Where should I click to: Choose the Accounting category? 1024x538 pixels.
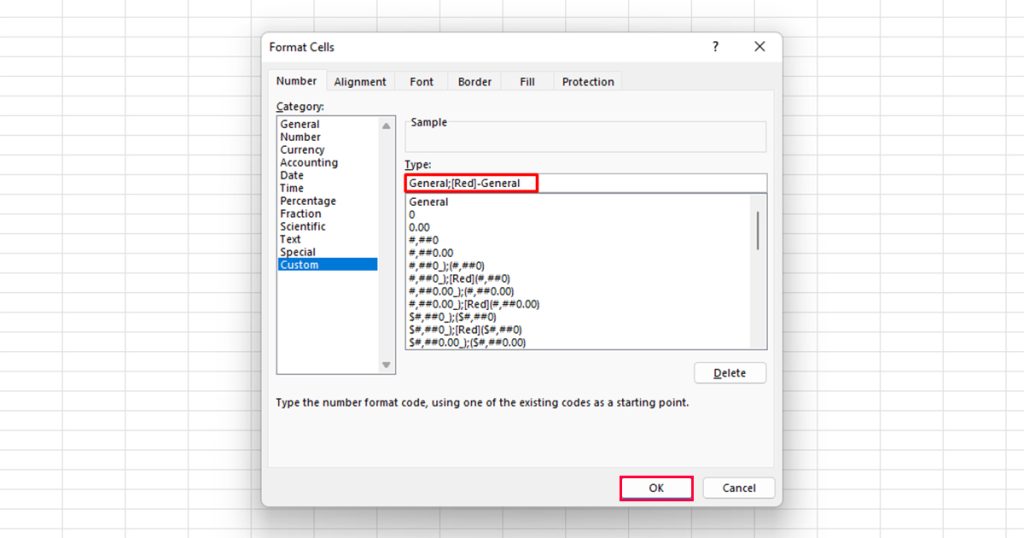click(309, 163)
